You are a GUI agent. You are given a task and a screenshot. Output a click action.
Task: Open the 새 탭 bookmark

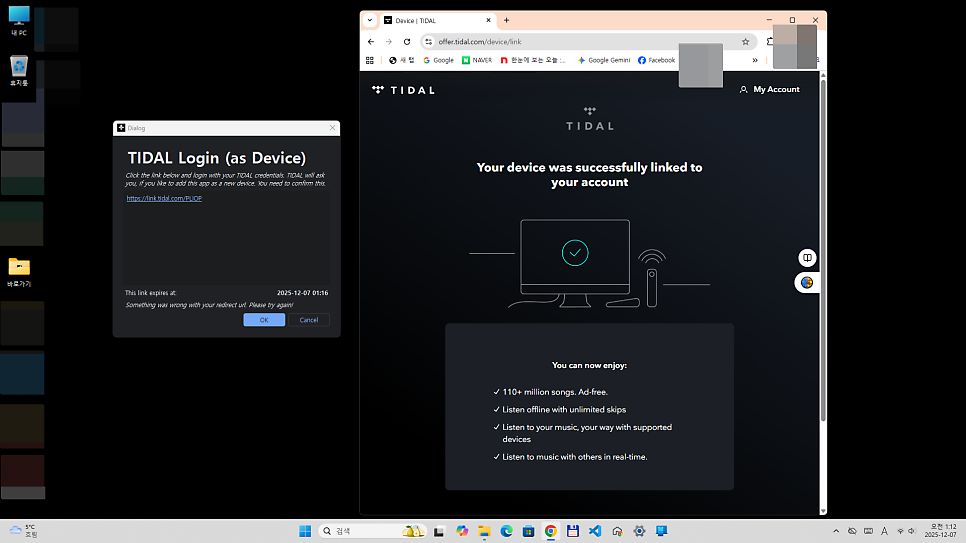(x=402, y=60)
